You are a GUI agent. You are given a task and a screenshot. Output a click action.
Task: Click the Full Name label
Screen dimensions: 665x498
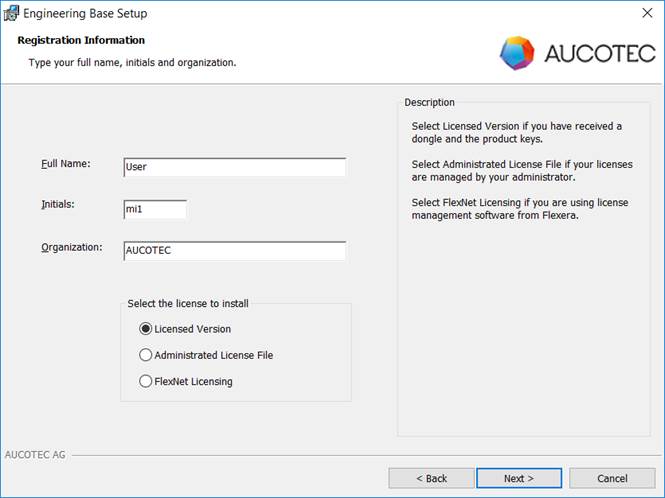click(66, 164)
